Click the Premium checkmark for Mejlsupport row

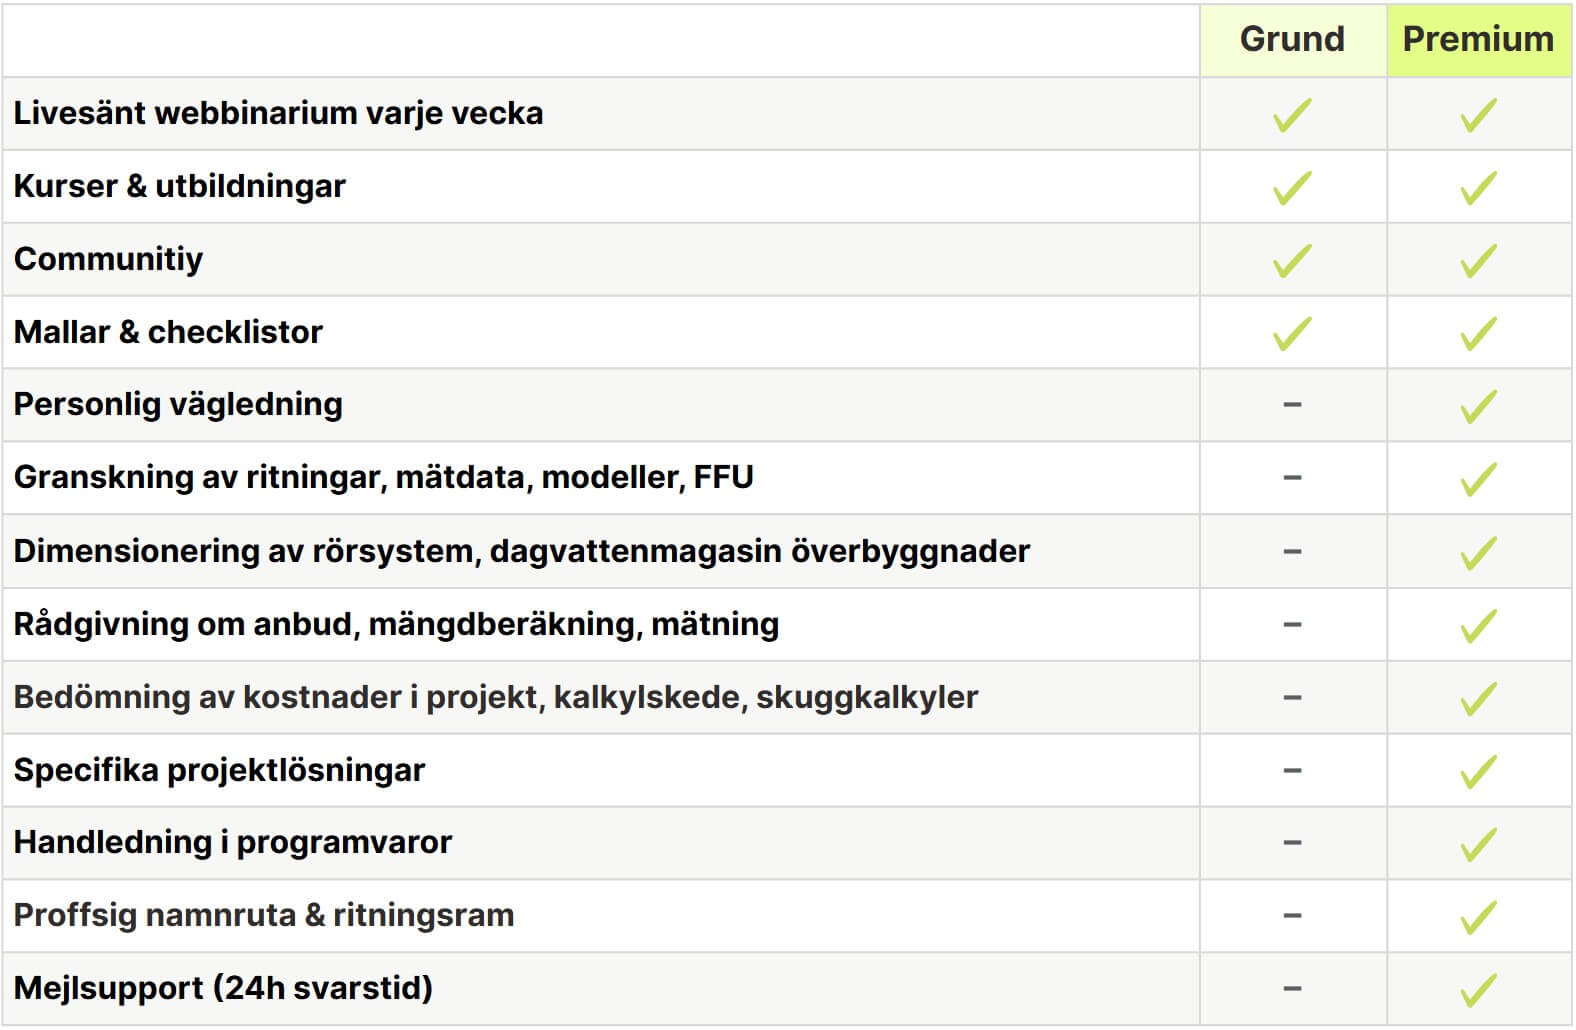click(x=1478, y=990)
